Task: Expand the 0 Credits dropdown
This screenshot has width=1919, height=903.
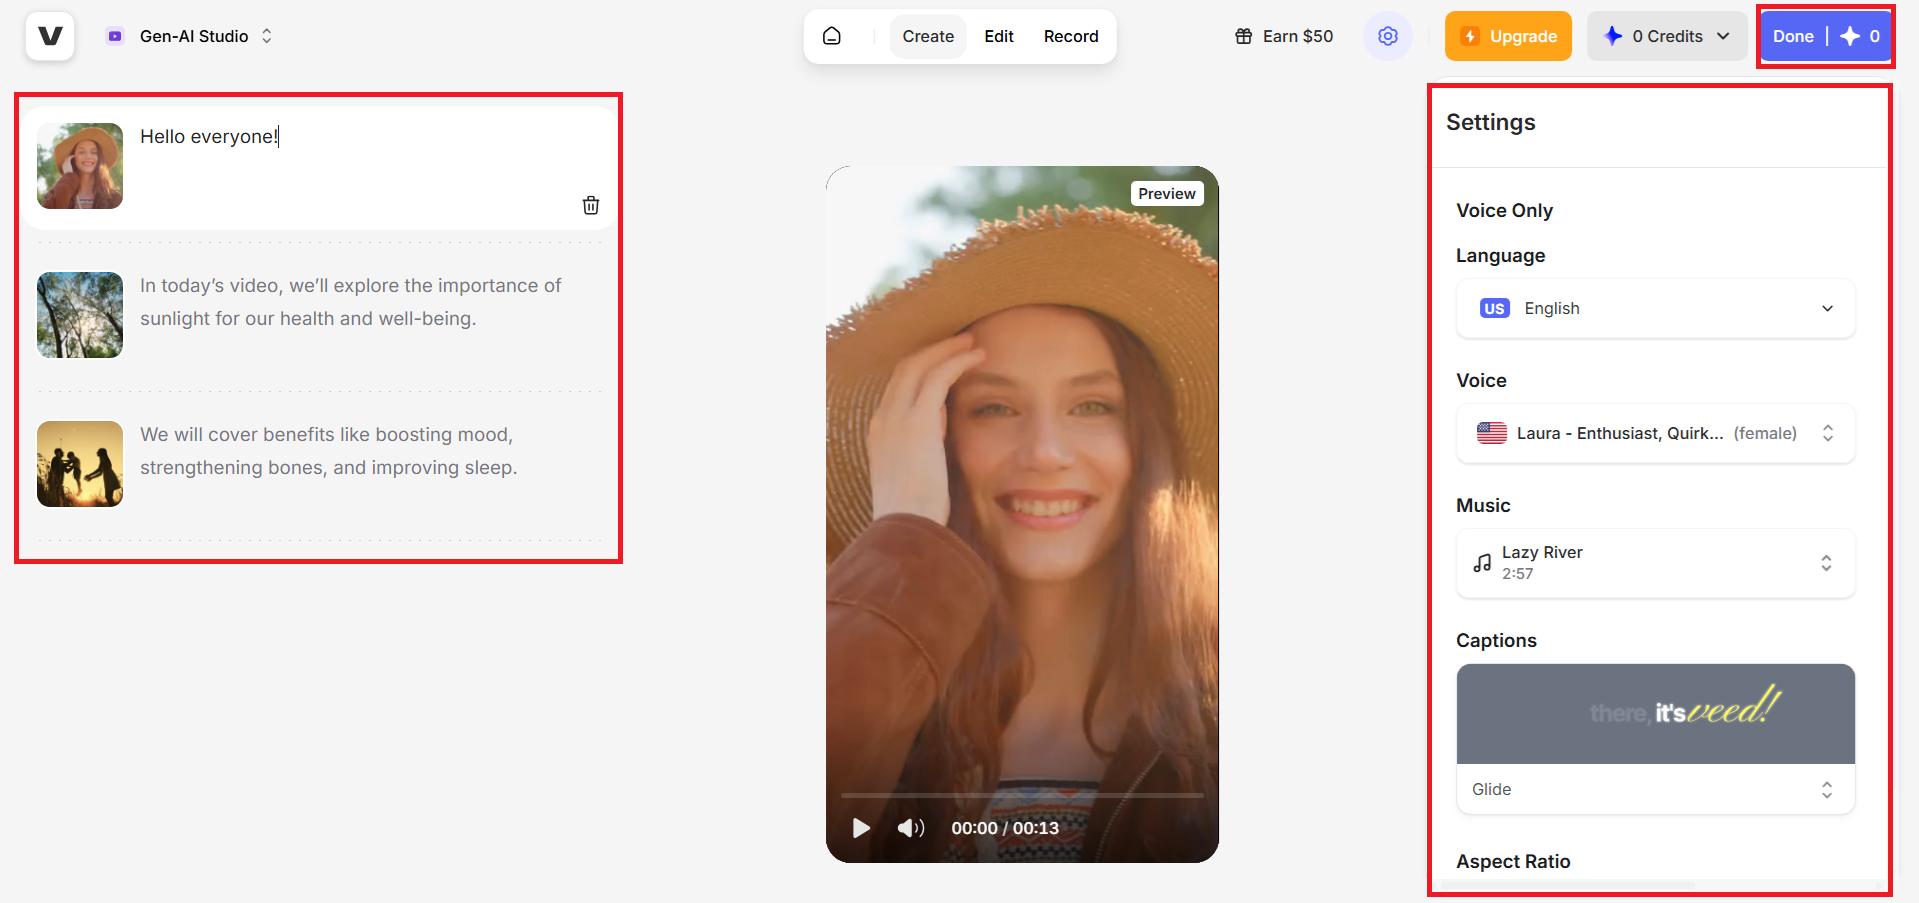Action: coord(1667,36)
